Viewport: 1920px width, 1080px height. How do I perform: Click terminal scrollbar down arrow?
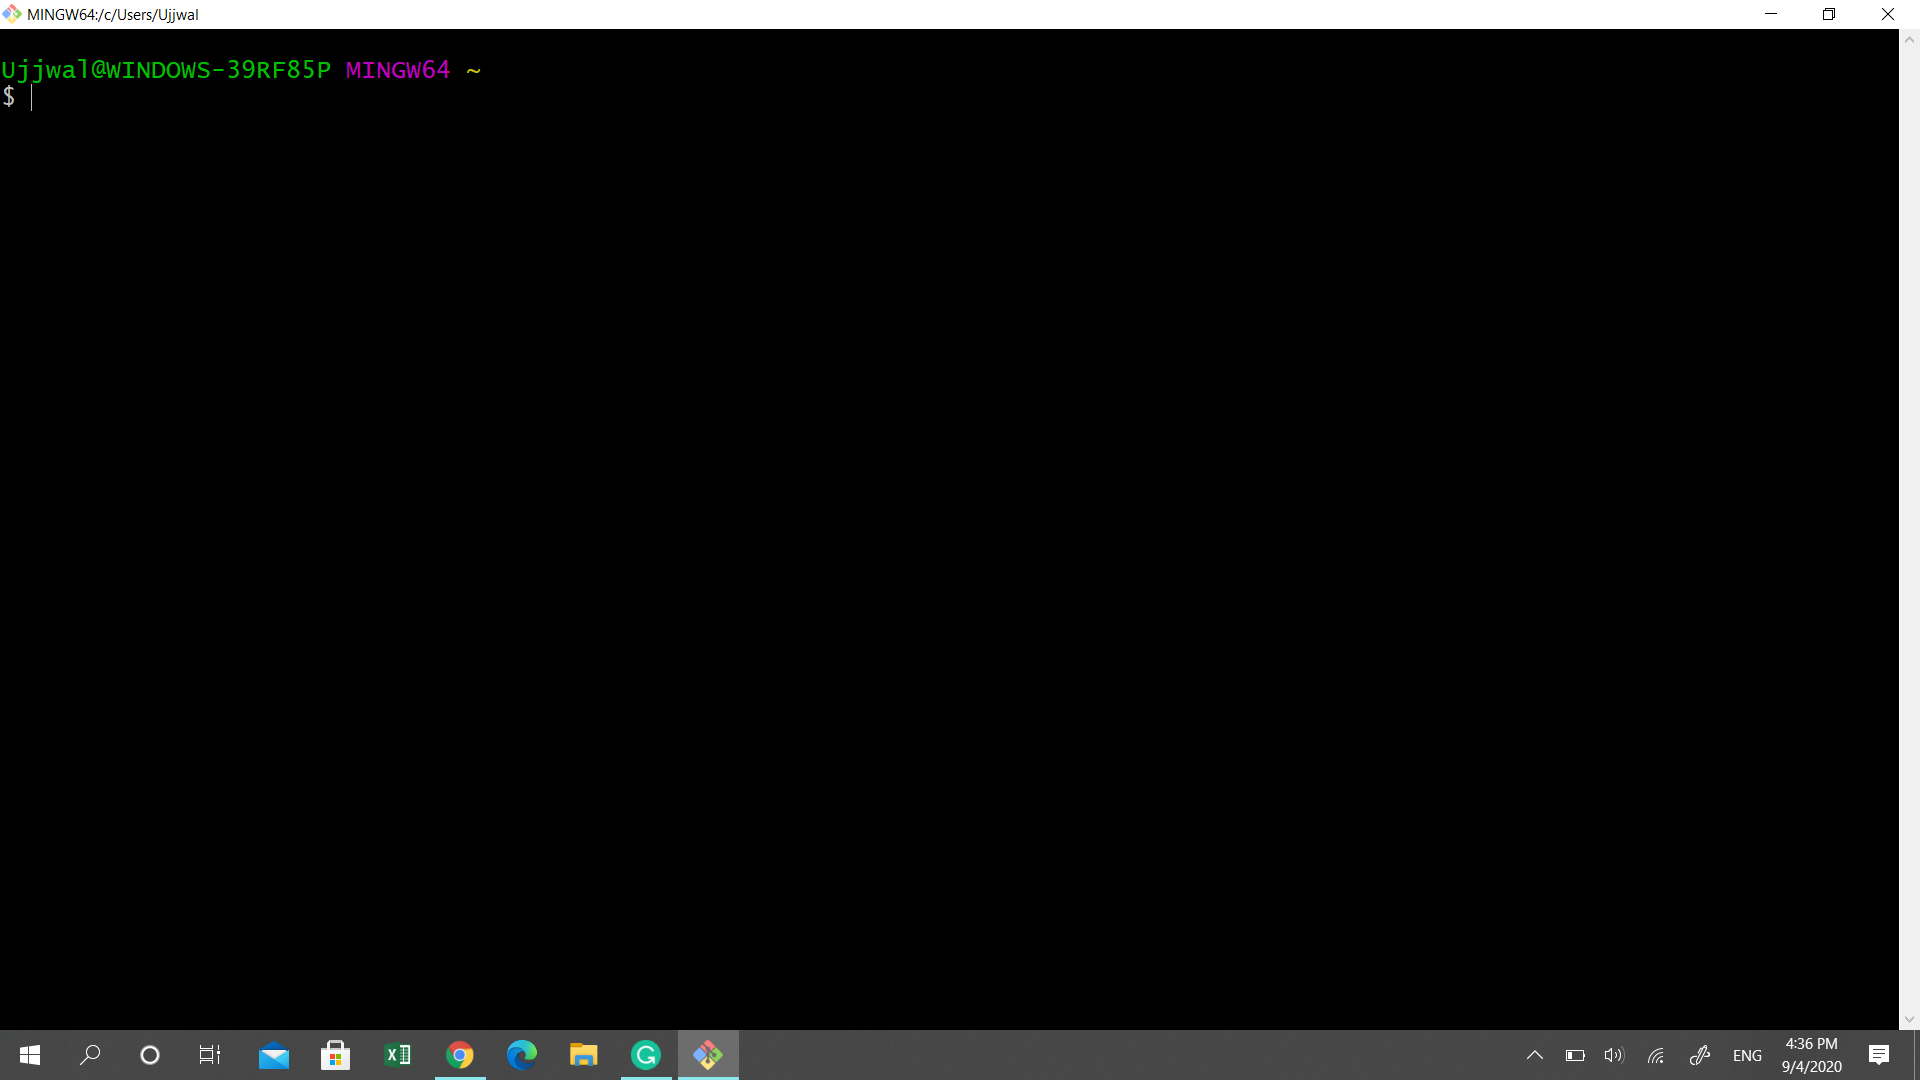[1909, 1019]
